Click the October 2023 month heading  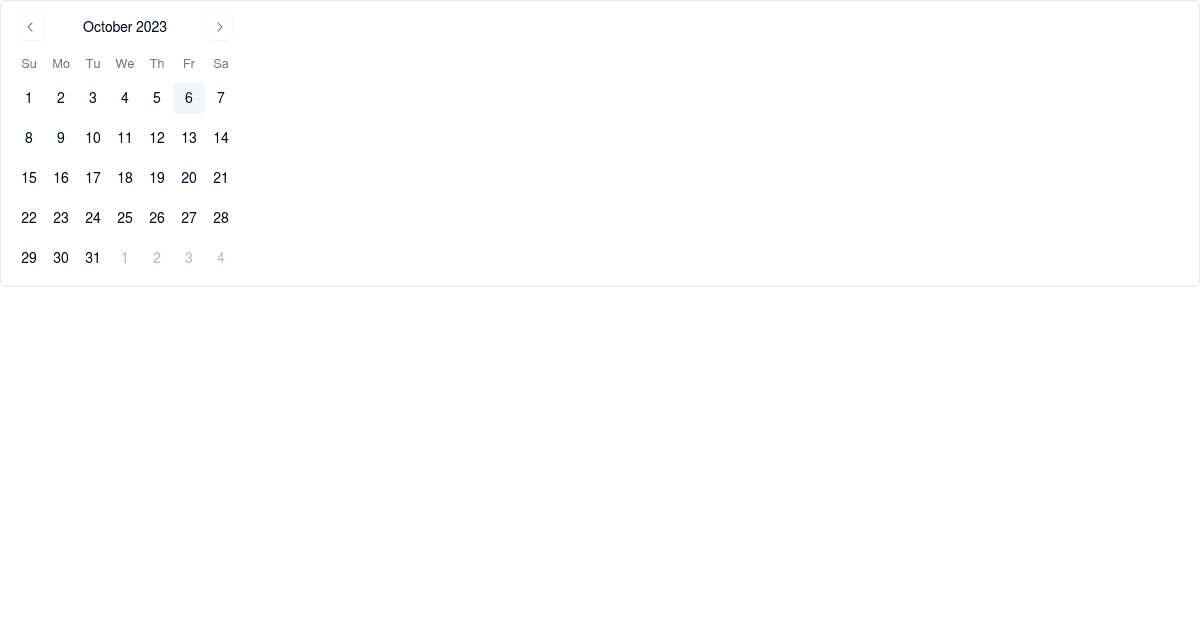pyautogui.click(x=125, y=27)
